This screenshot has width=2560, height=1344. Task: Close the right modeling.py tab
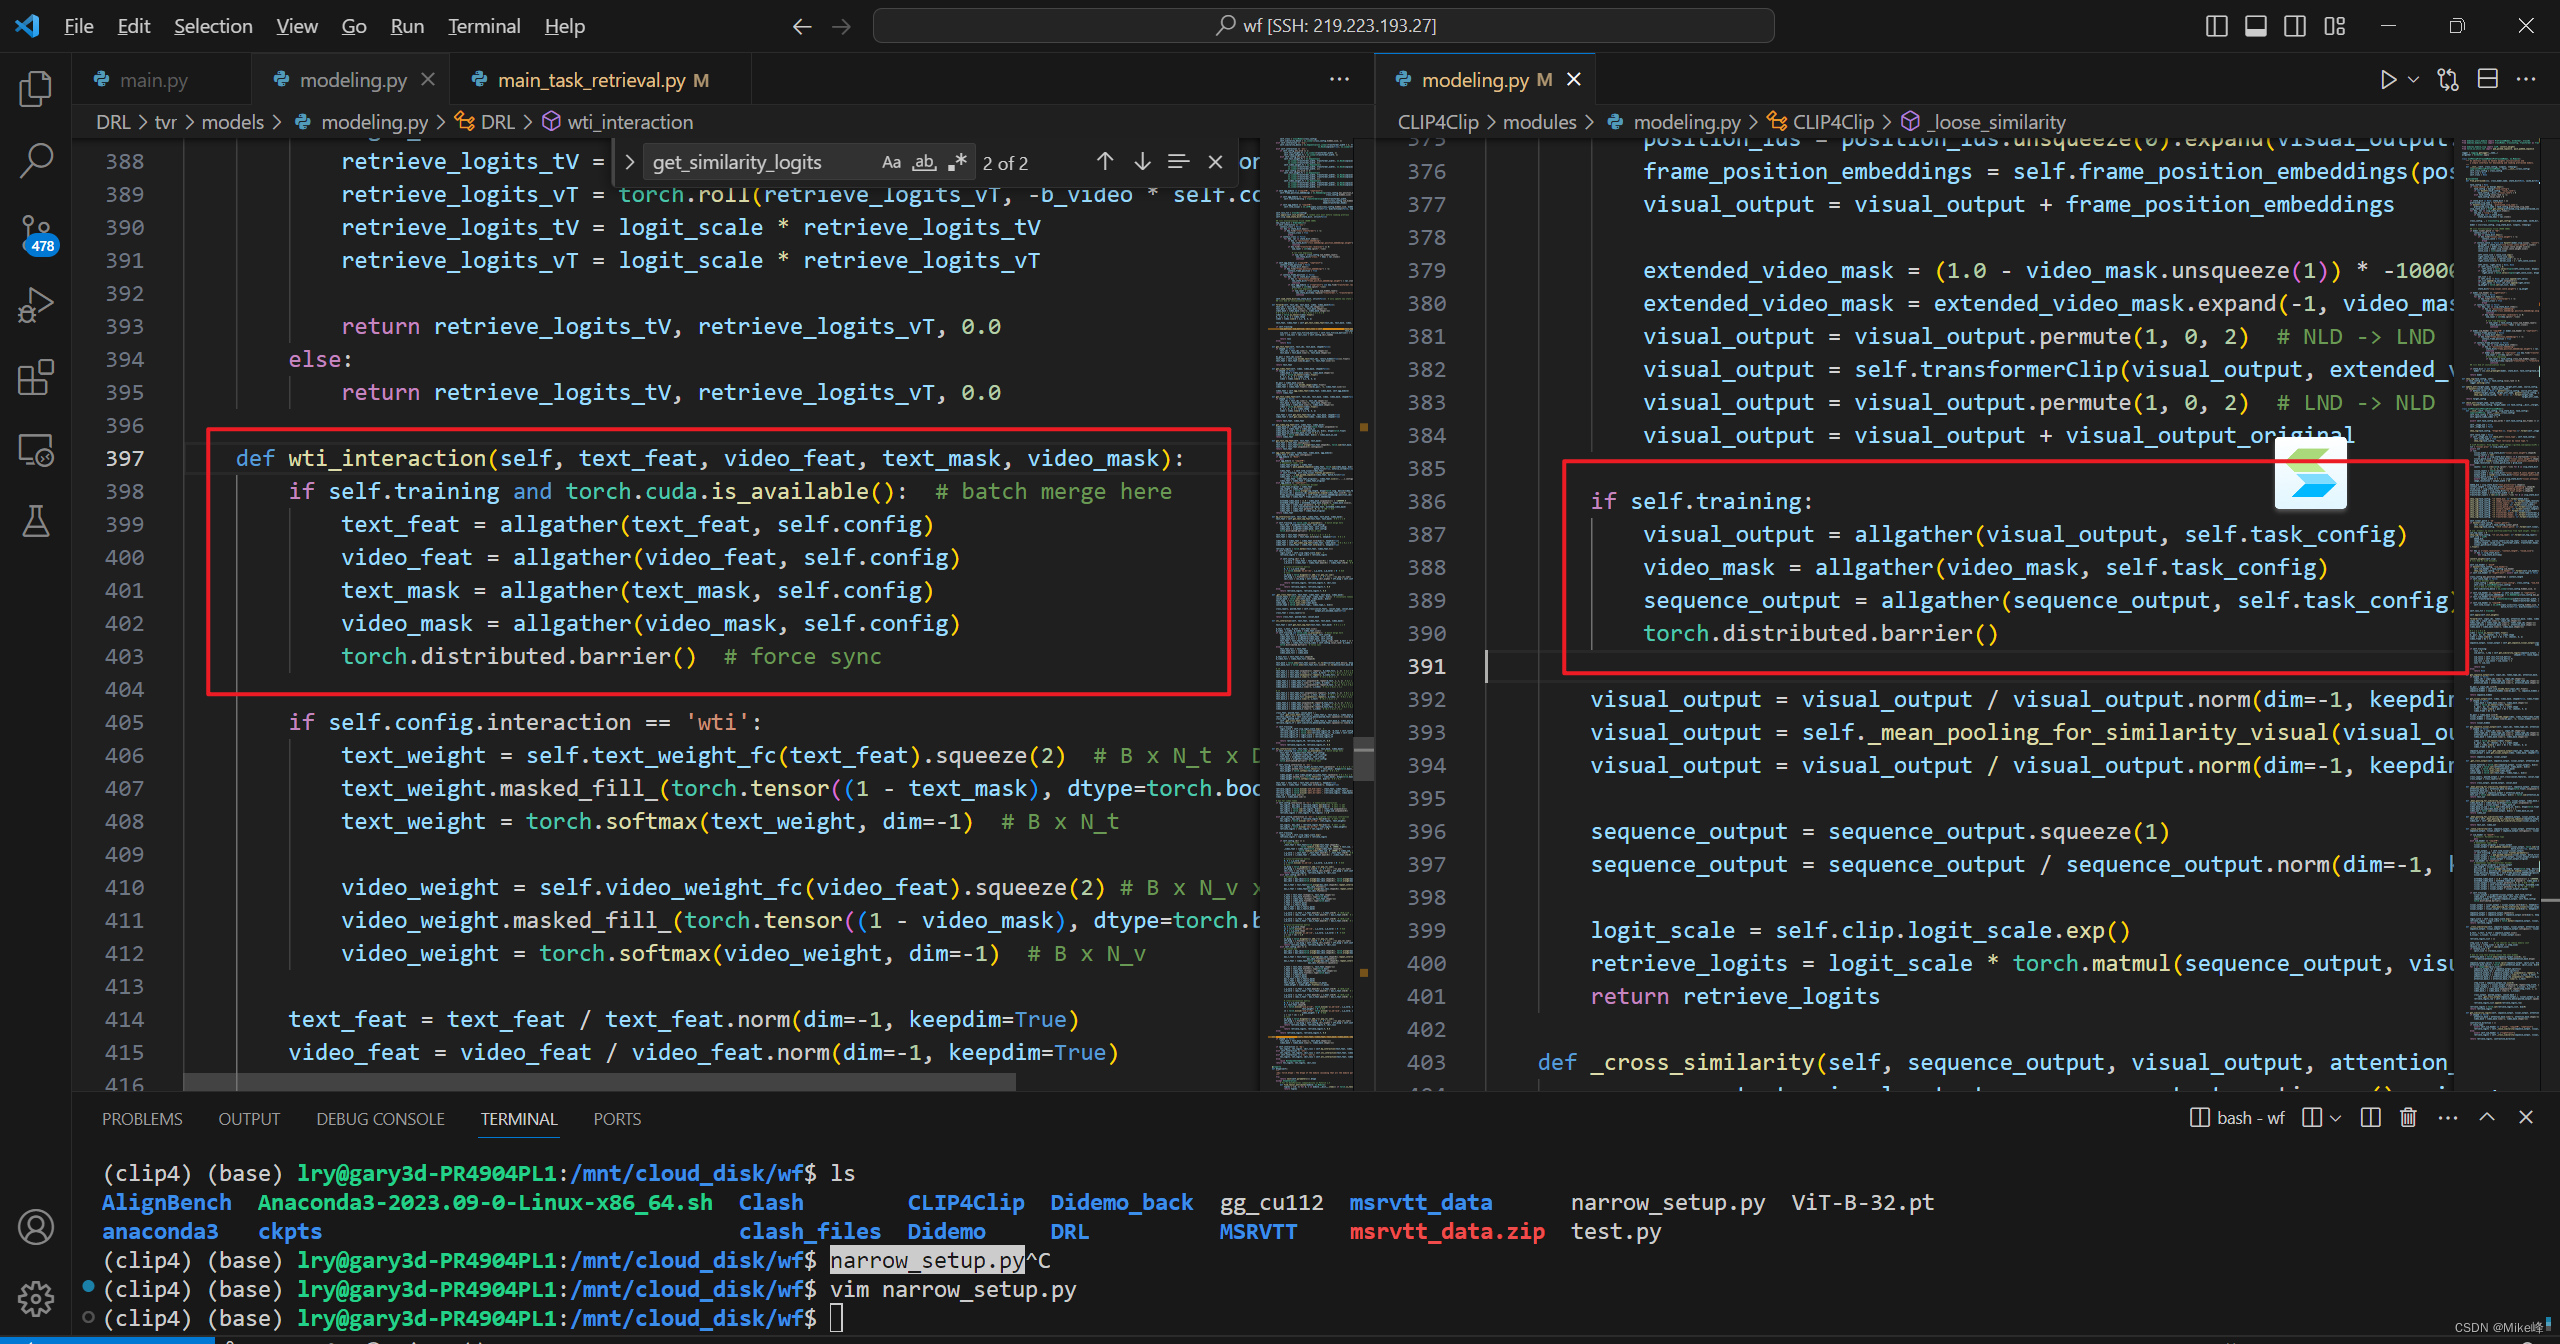[1574, 79]
